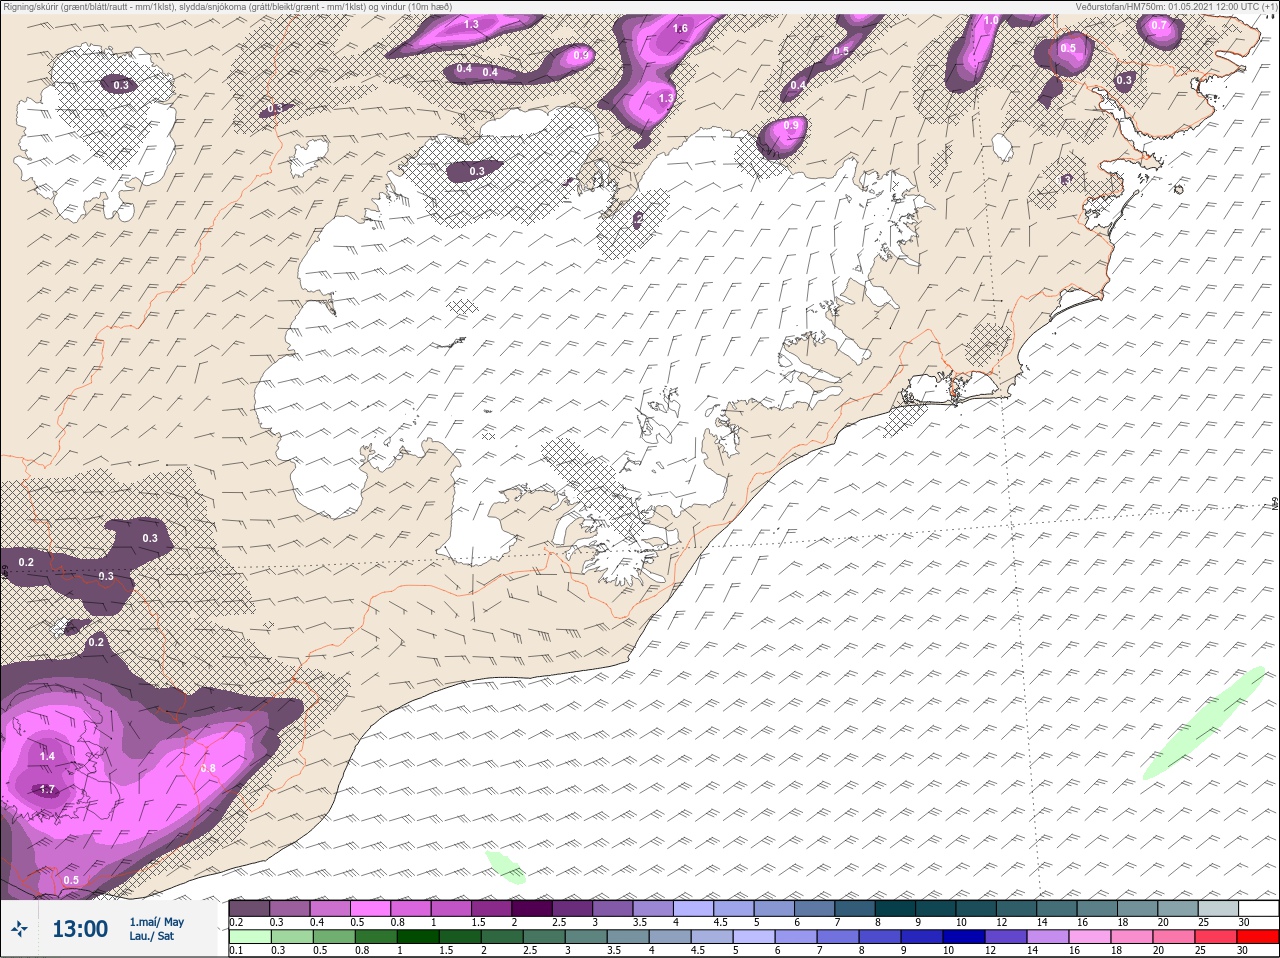Click the 4.5 label in top legend row
This screenshot has height=958, width=1280.
click(x=720, y=922)
